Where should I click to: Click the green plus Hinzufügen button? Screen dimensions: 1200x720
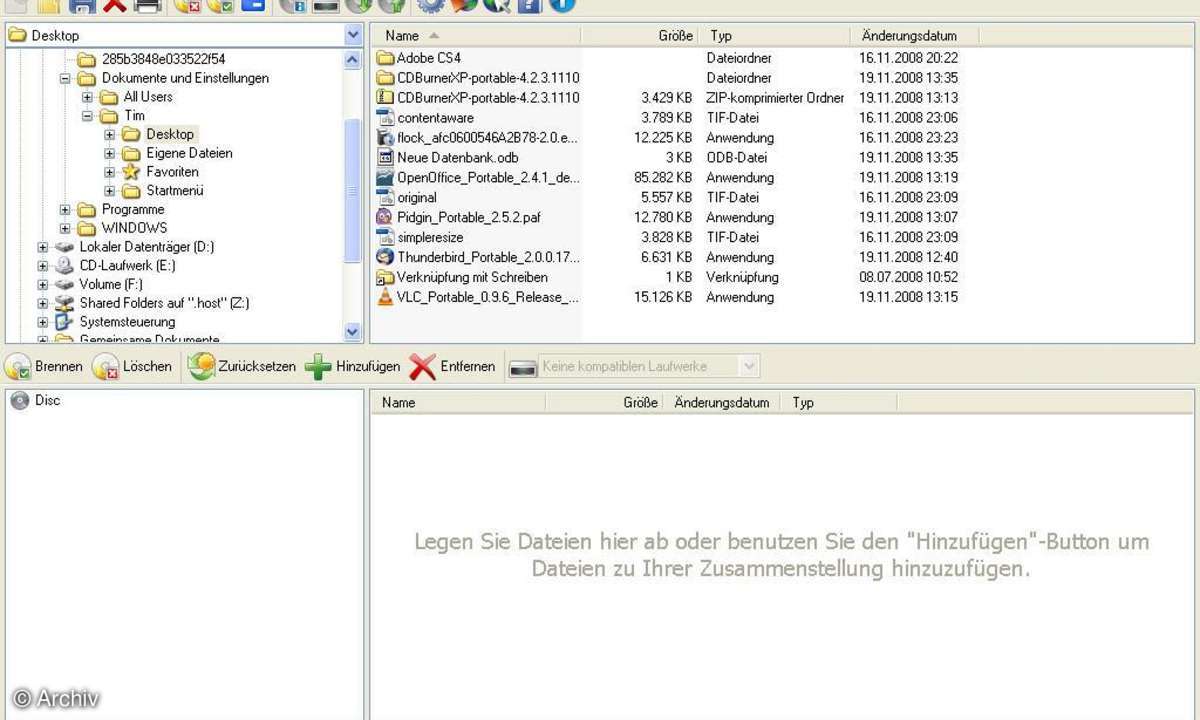click(x=353, y=367)
